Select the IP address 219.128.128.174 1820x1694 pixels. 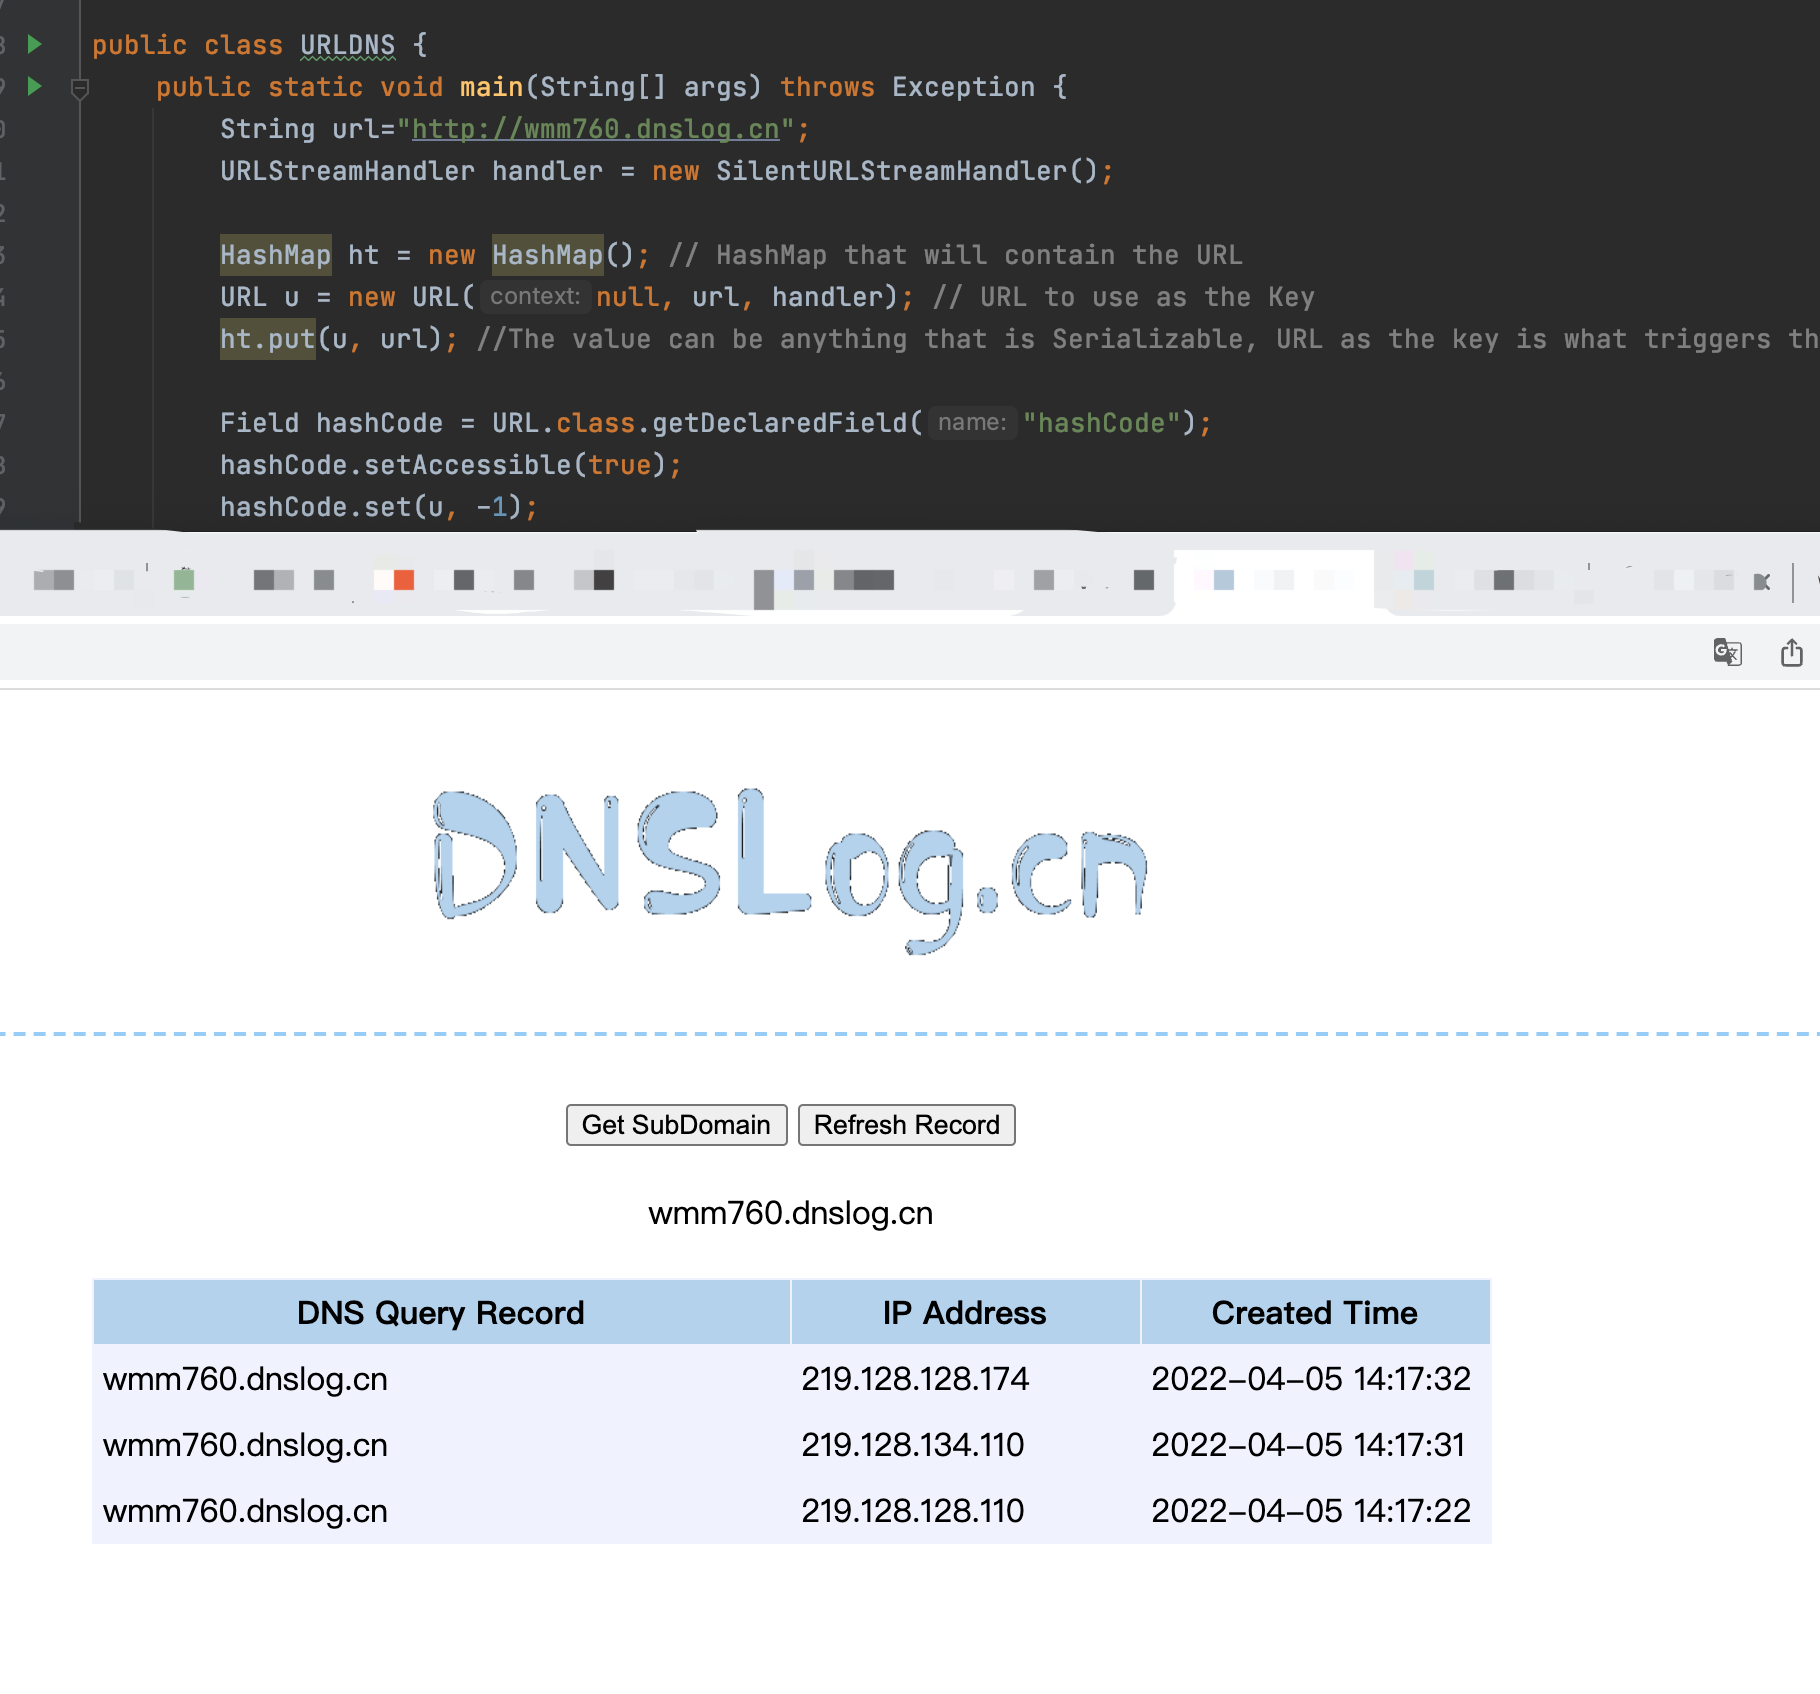click(915, 1379)
